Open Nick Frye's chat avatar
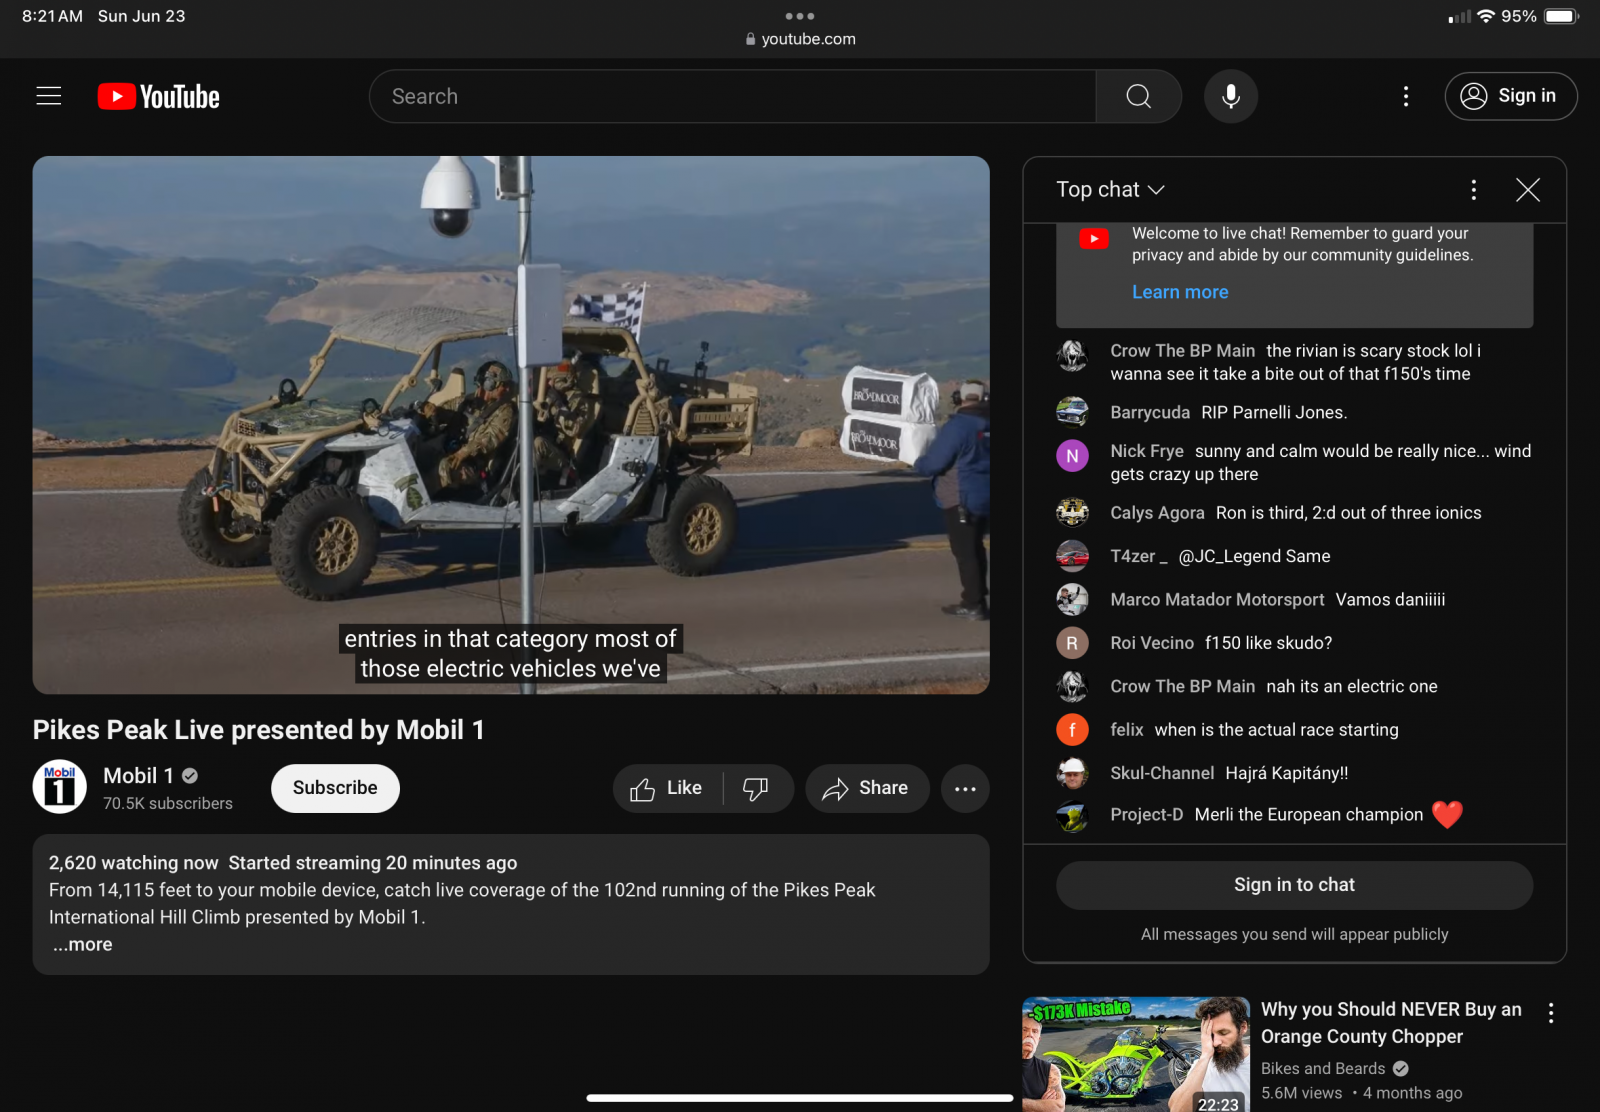 (1073, 456)
